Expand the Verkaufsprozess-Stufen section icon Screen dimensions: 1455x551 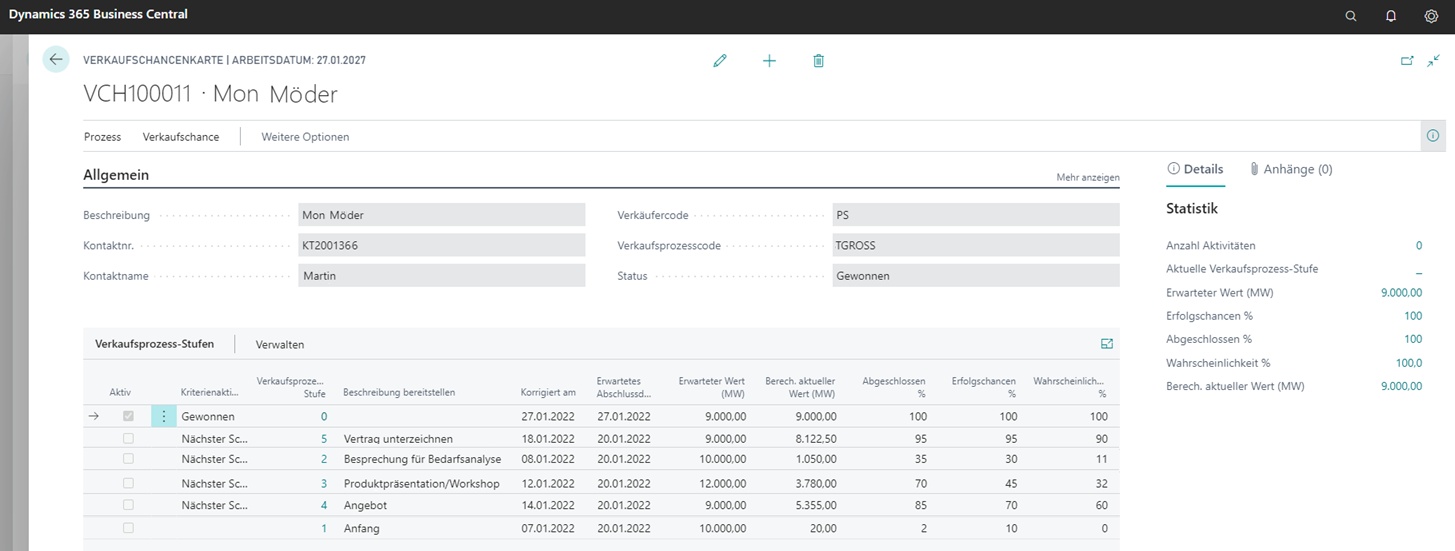point(1107,344)
